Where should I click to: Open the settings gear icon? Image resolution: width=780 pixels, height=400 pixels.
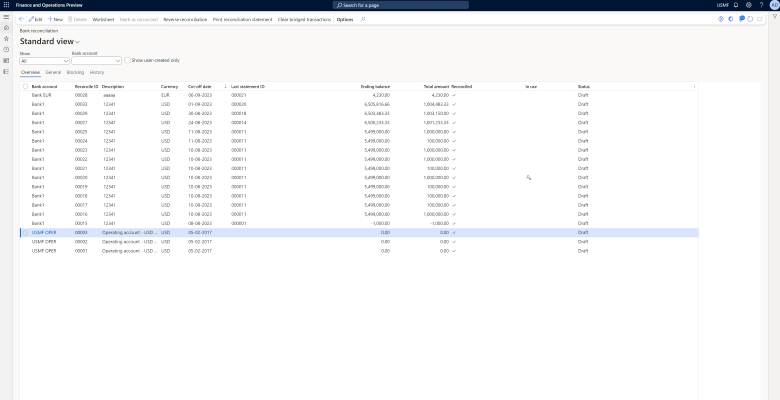click(749, 5)
